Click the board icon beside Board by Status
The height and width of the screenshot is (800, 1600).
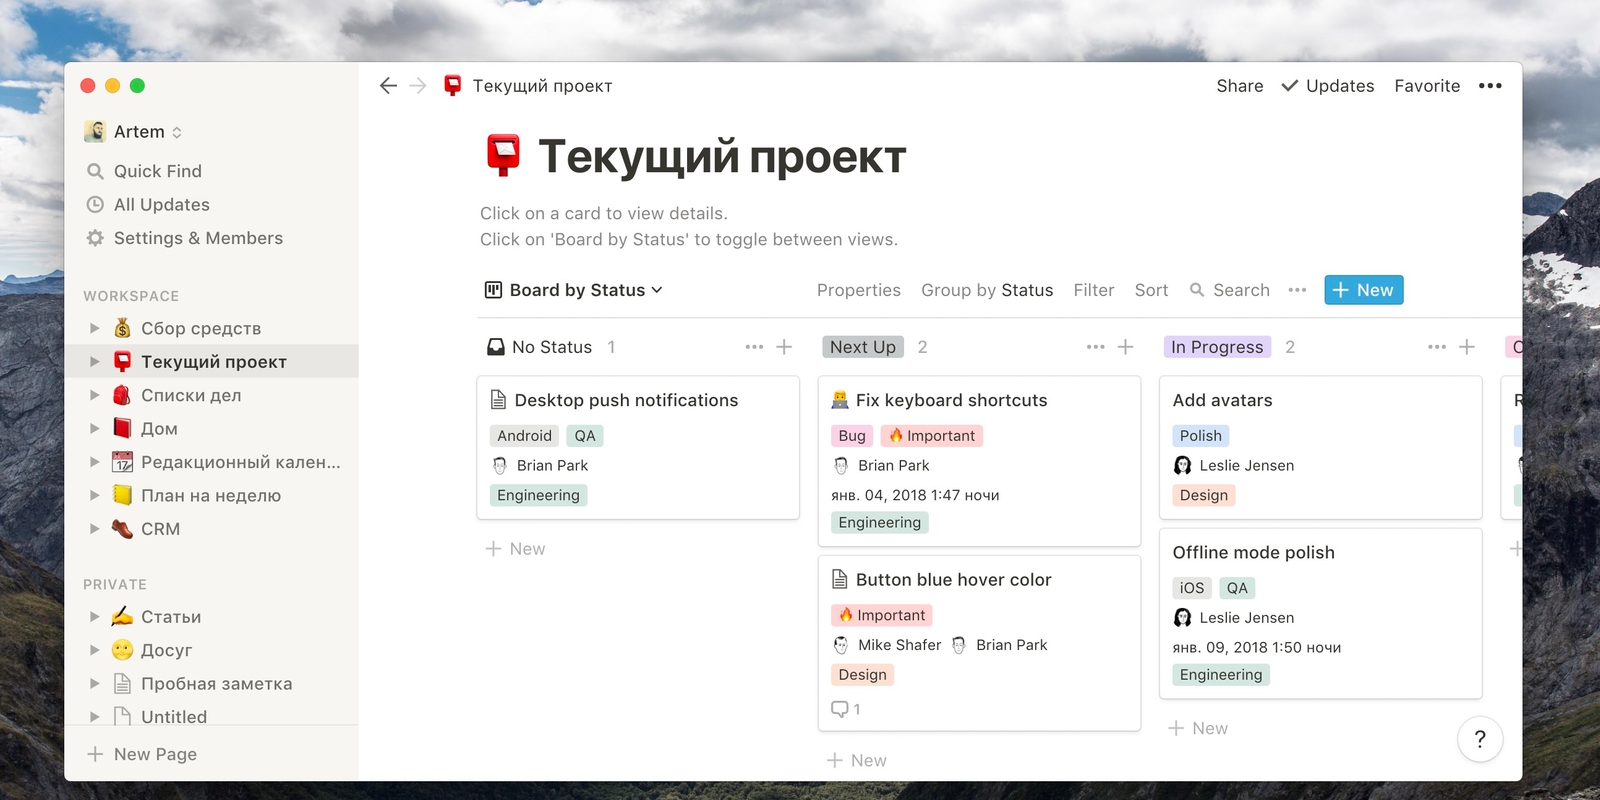tap(493, 290)
